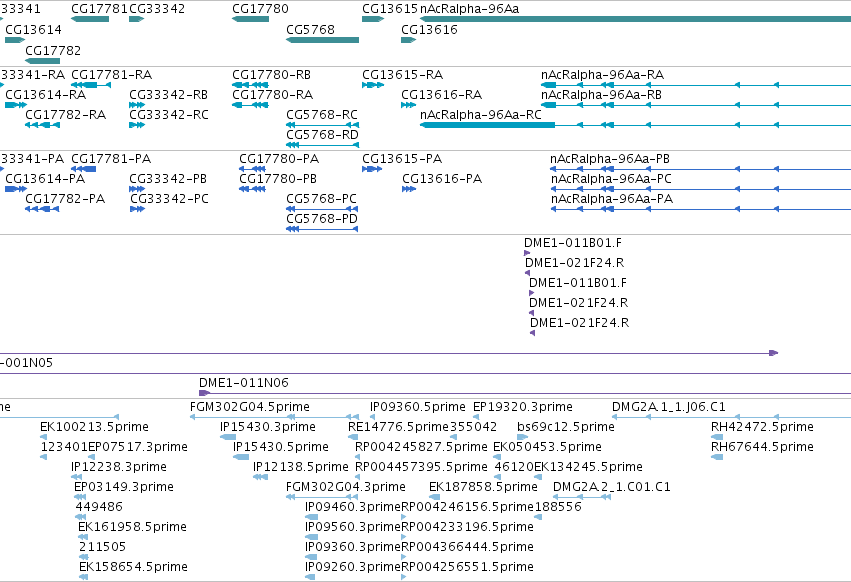The image size is (851, 582).
Task: Click EST EP19320.3prime
Action: [x=523, y=407]
